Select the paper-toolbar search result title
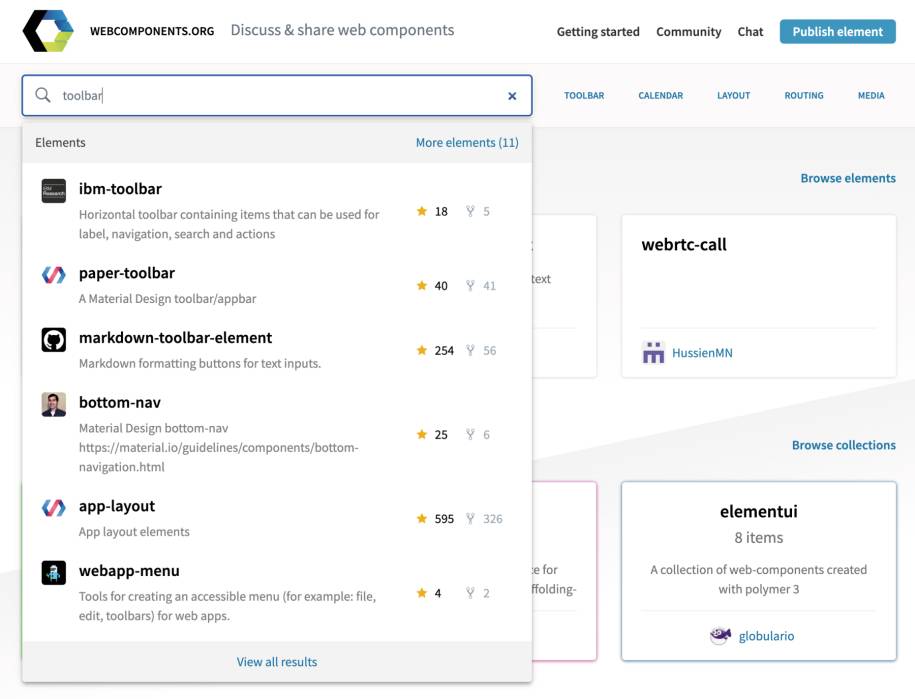The image size is (915, 699). pyautogui.click(x=127, y=273)
